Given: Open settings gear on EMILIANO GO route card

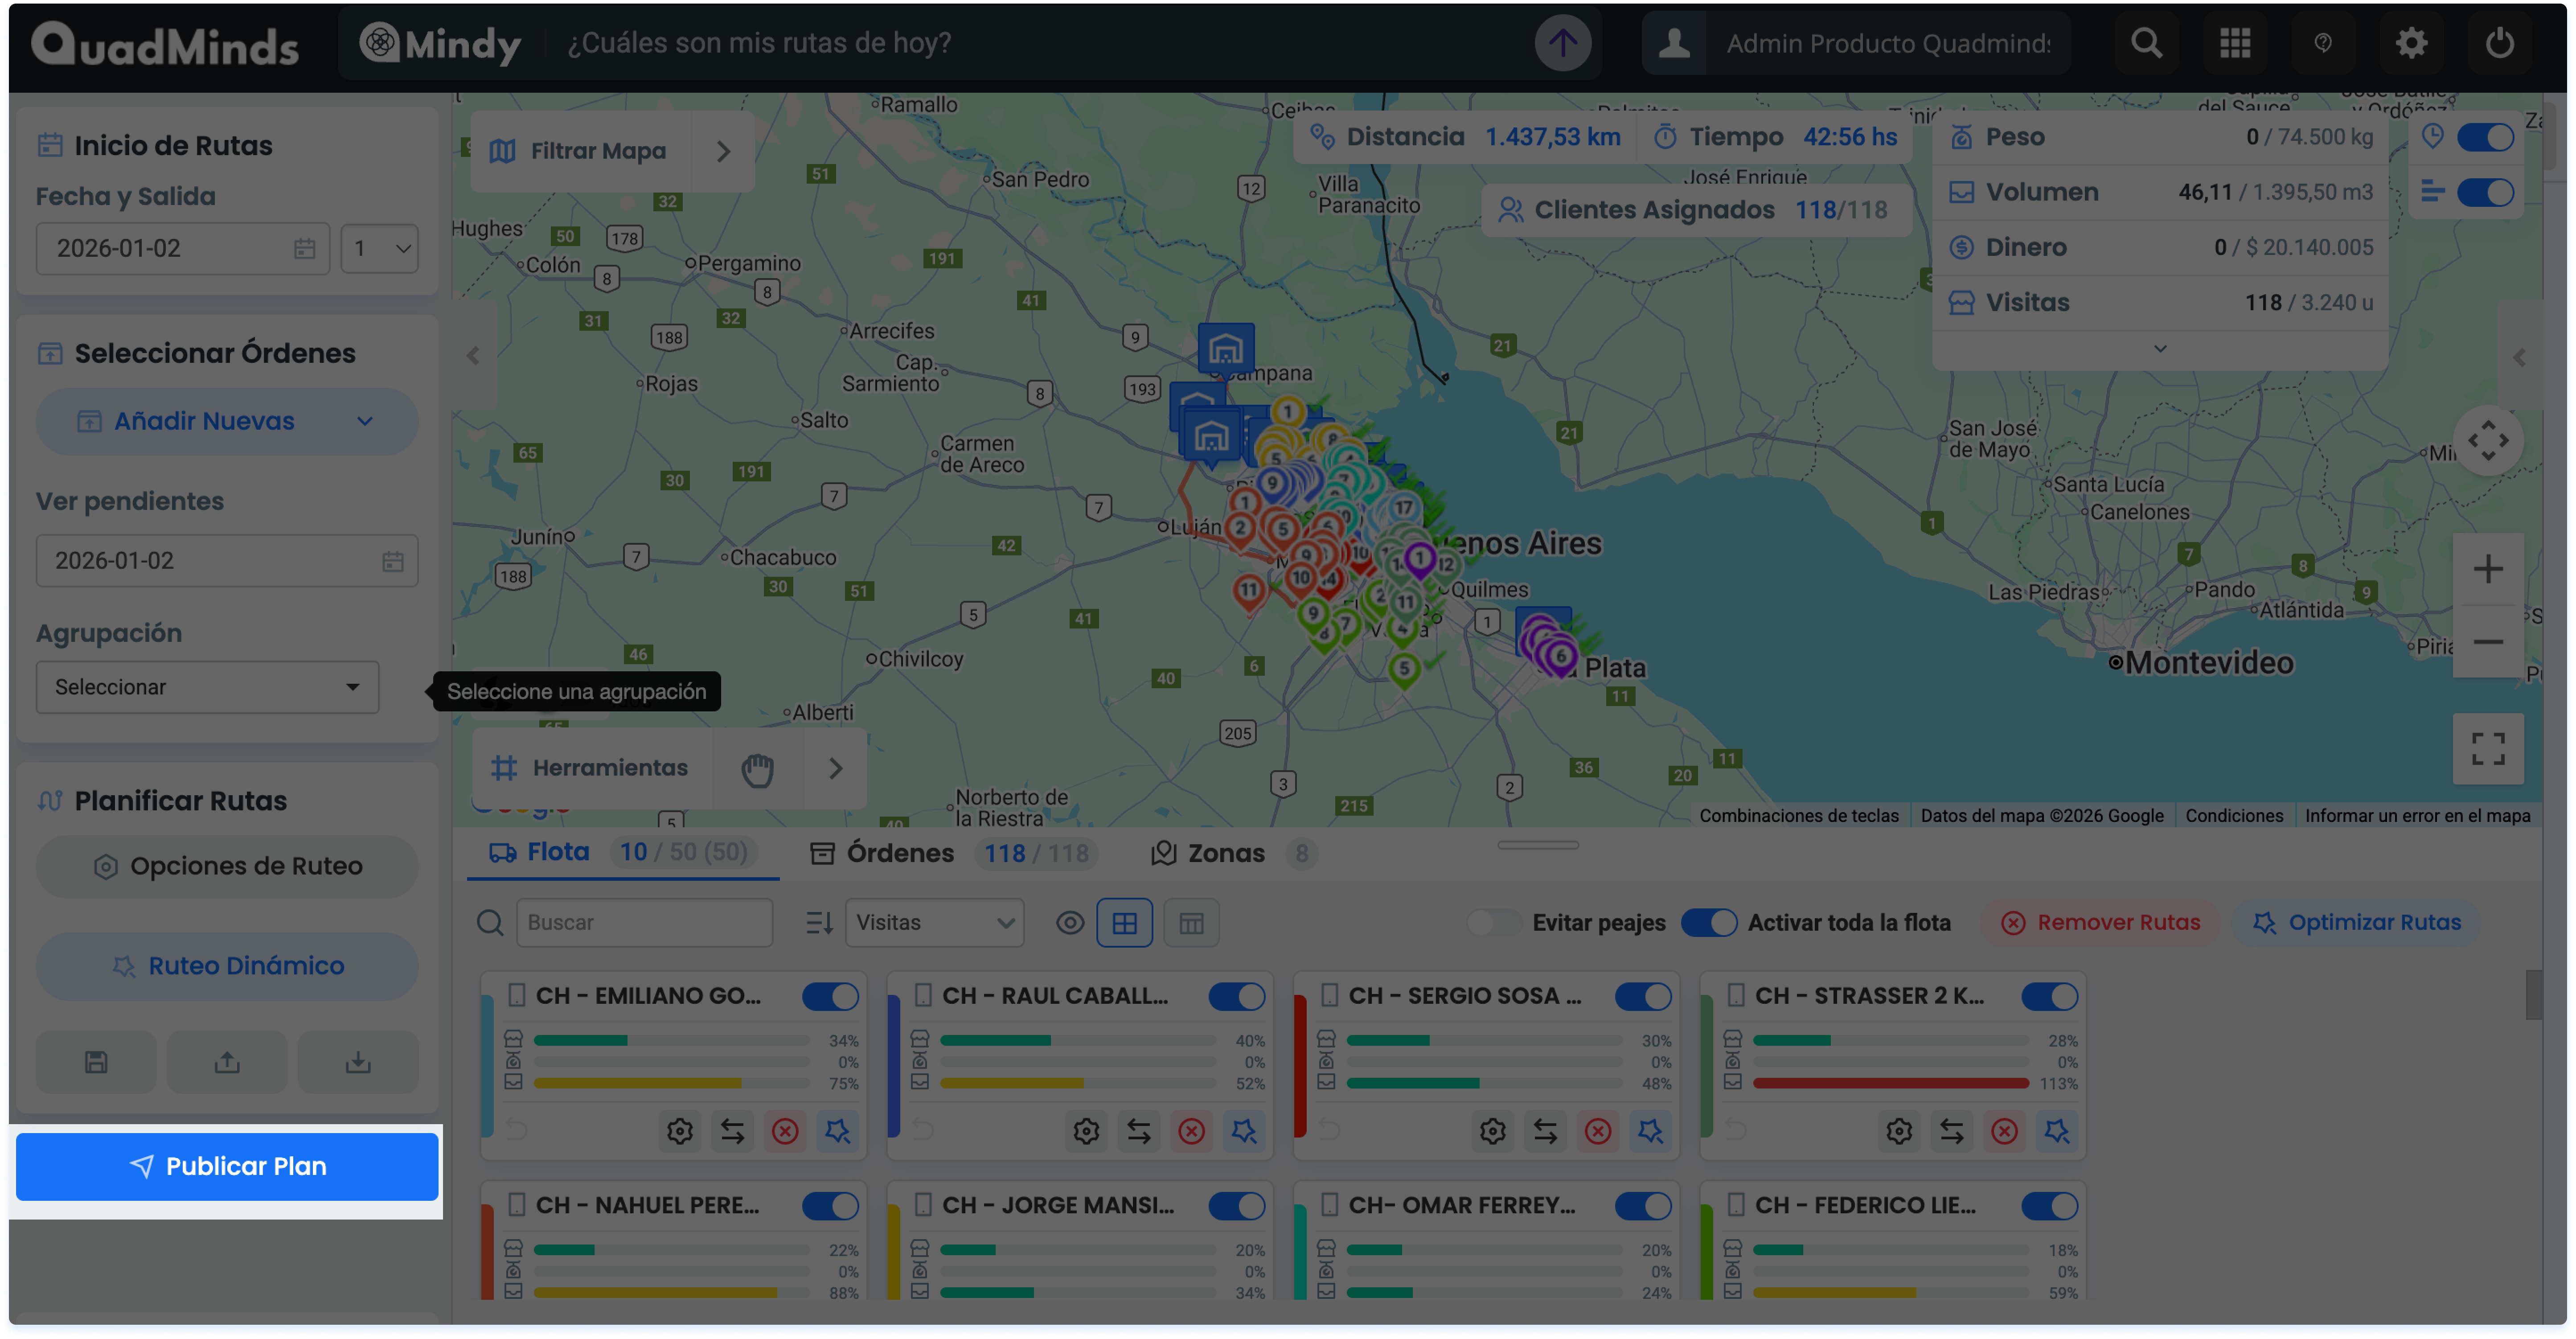Looking at the screenshot, I should tap(680, 1131).
